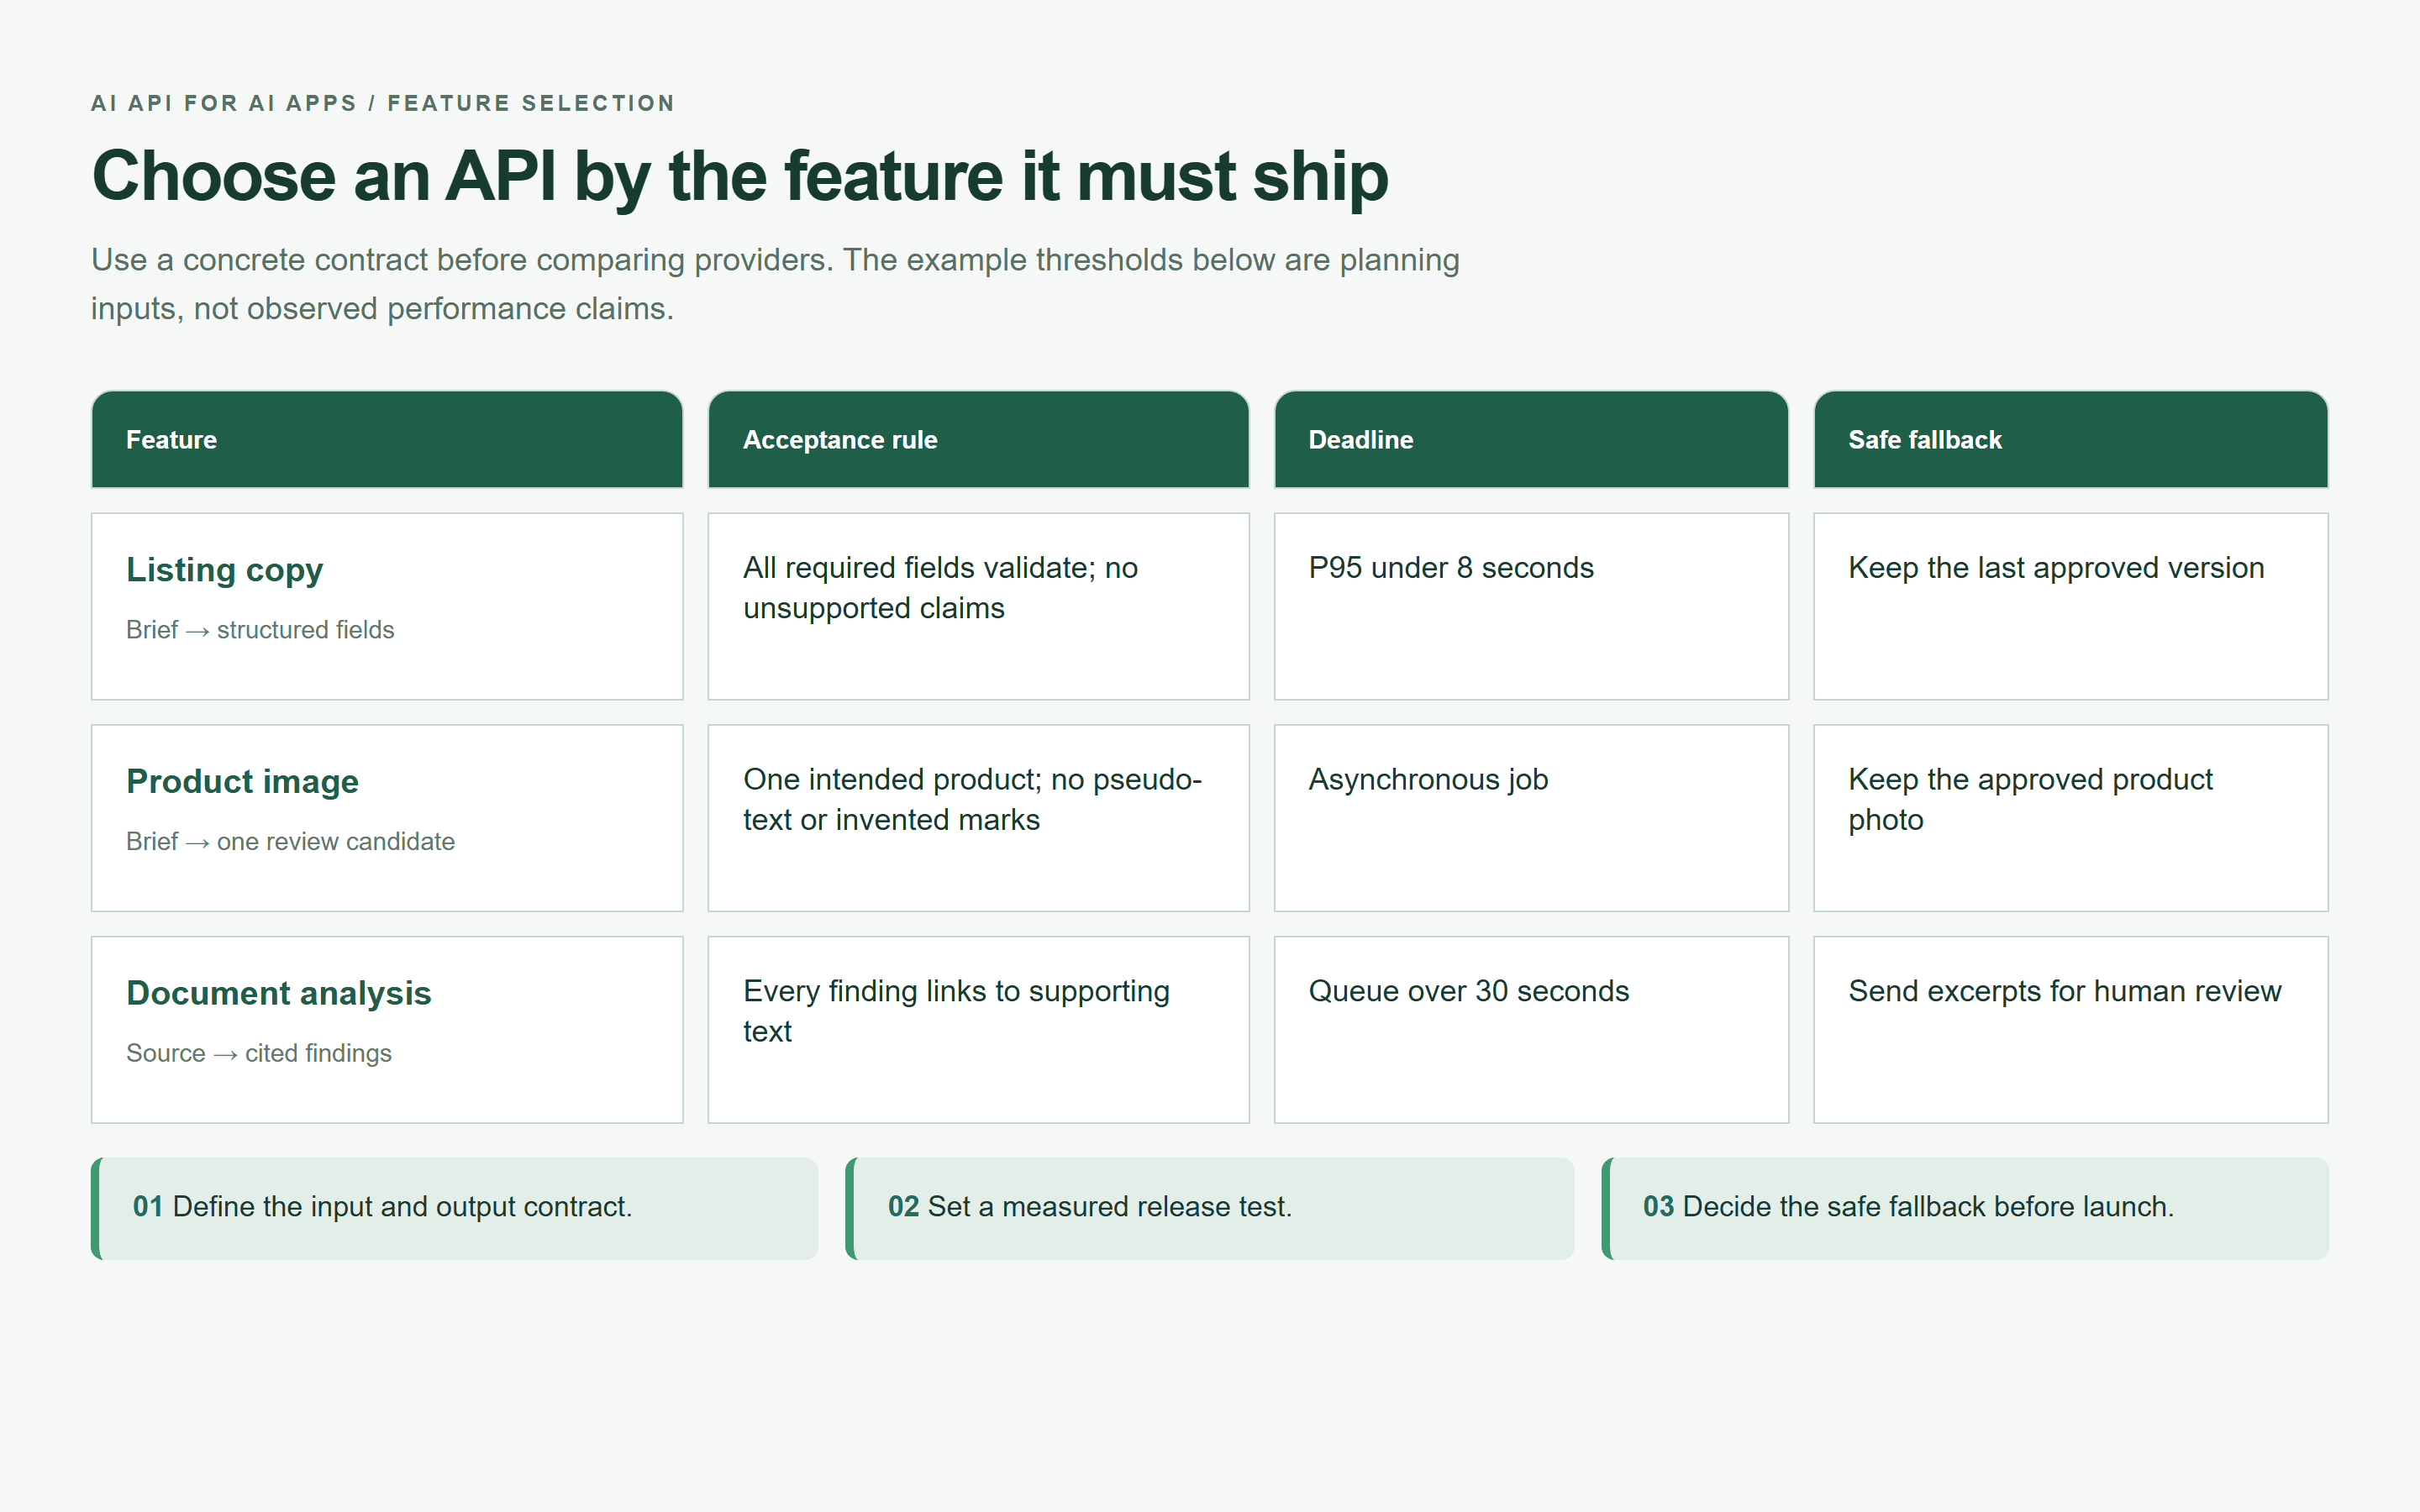Click 'Every finding links to supporting text'
2420x1512 pixels.
point(978,1030)
